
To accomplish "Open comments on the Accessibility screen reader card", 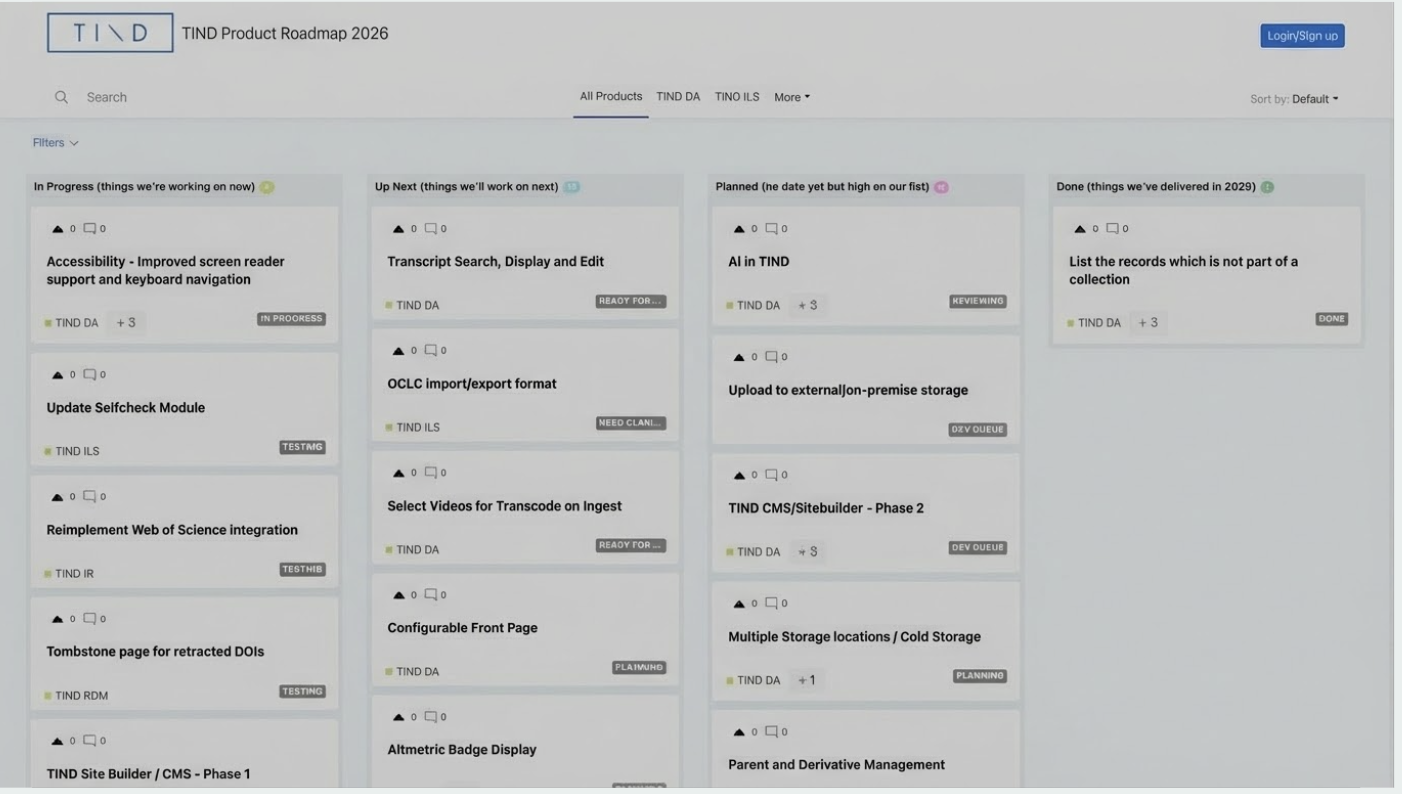I will pyautogui.click(x=91, y=227).
